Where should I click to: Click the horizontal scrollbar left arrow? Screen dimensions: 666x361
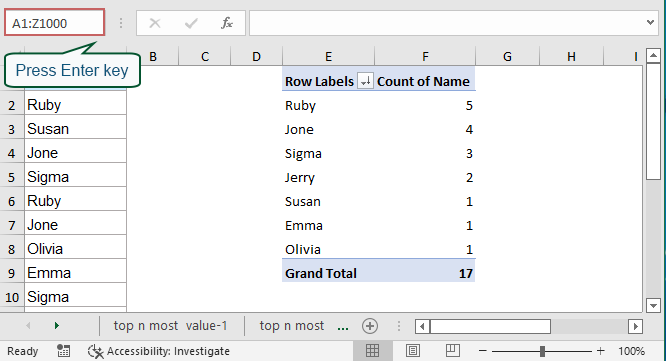click(x=422, y=327)
